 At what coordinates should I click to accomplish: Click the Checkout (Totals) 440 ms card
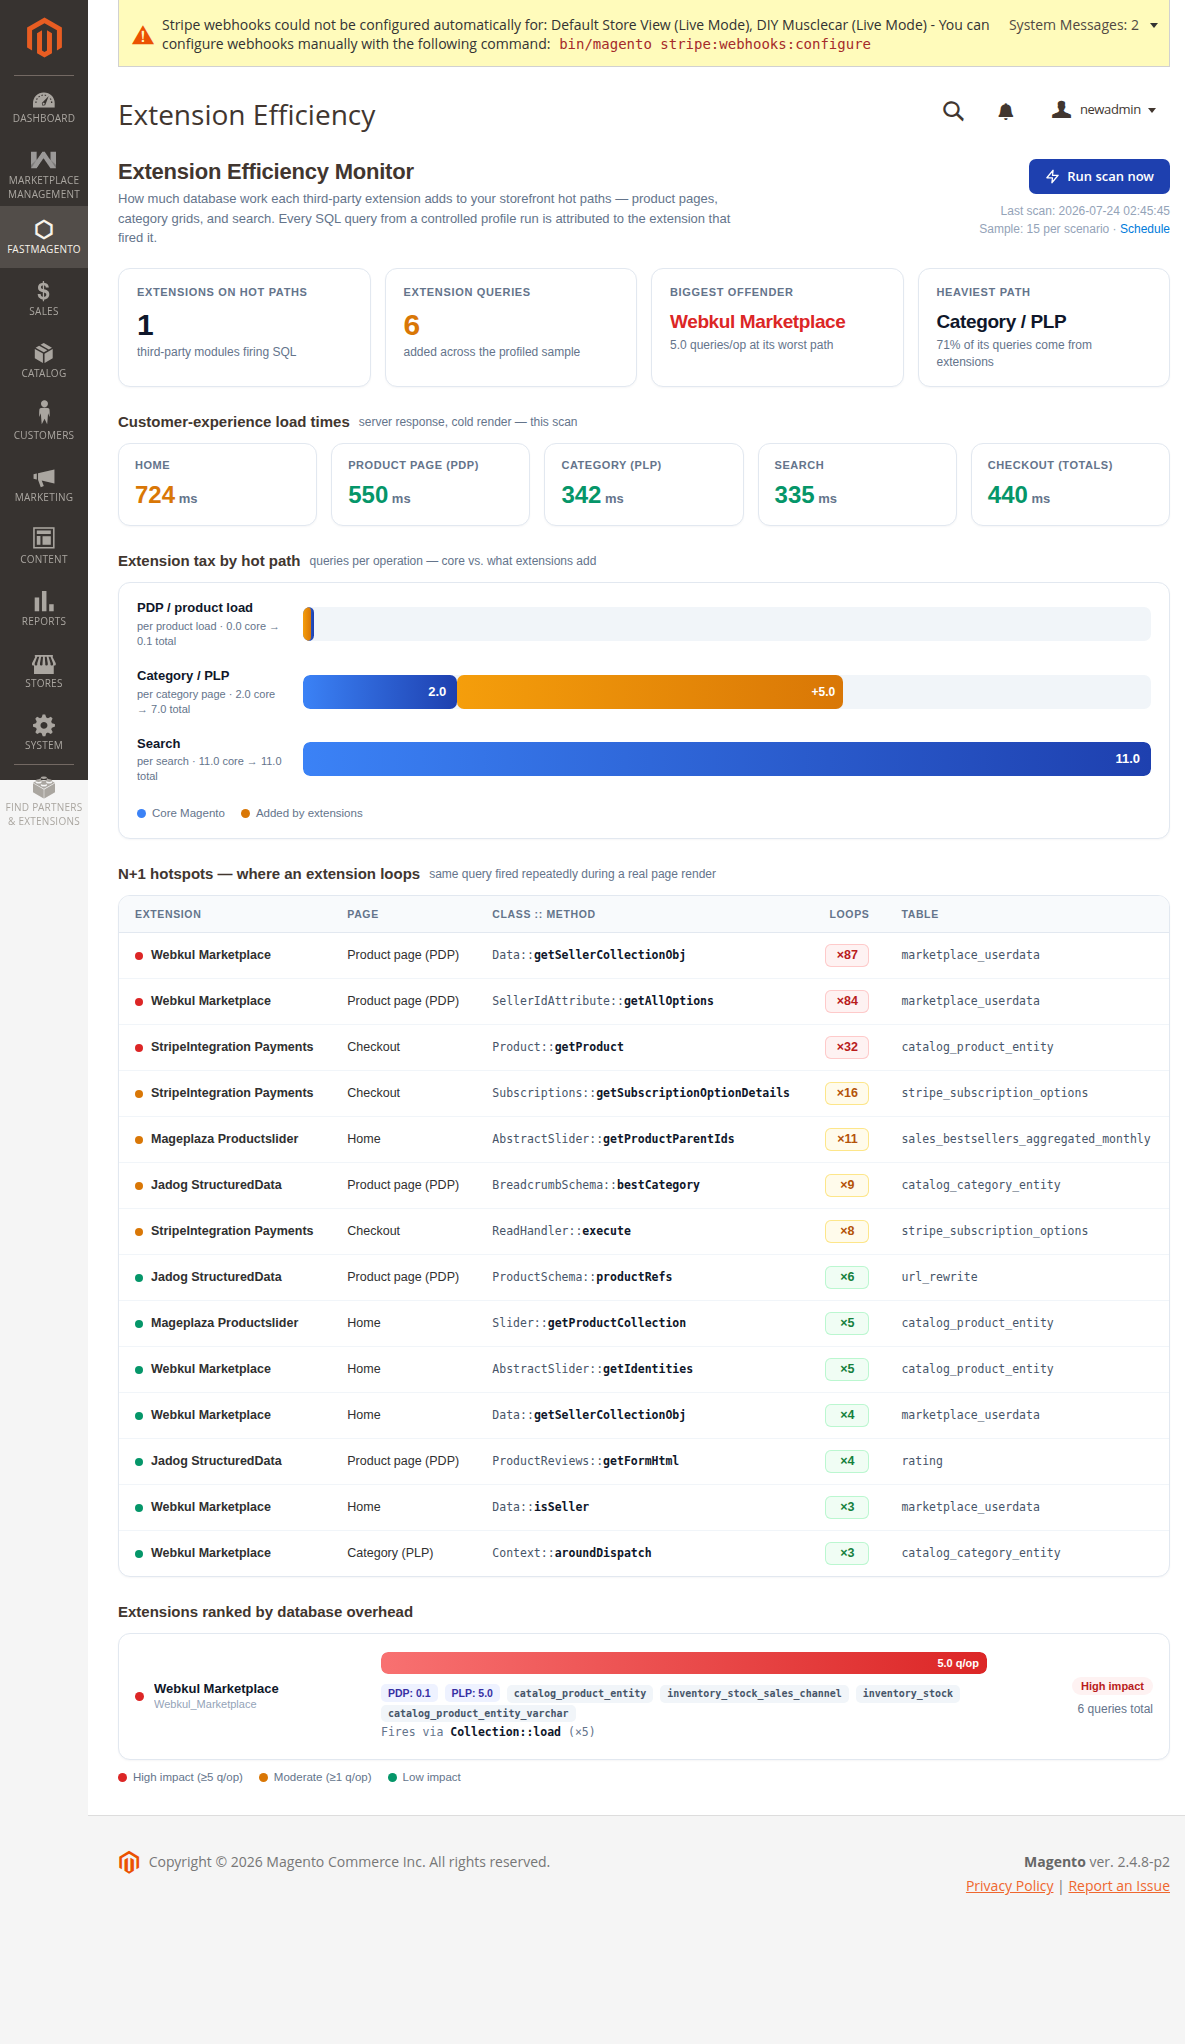click(1070, 484)
